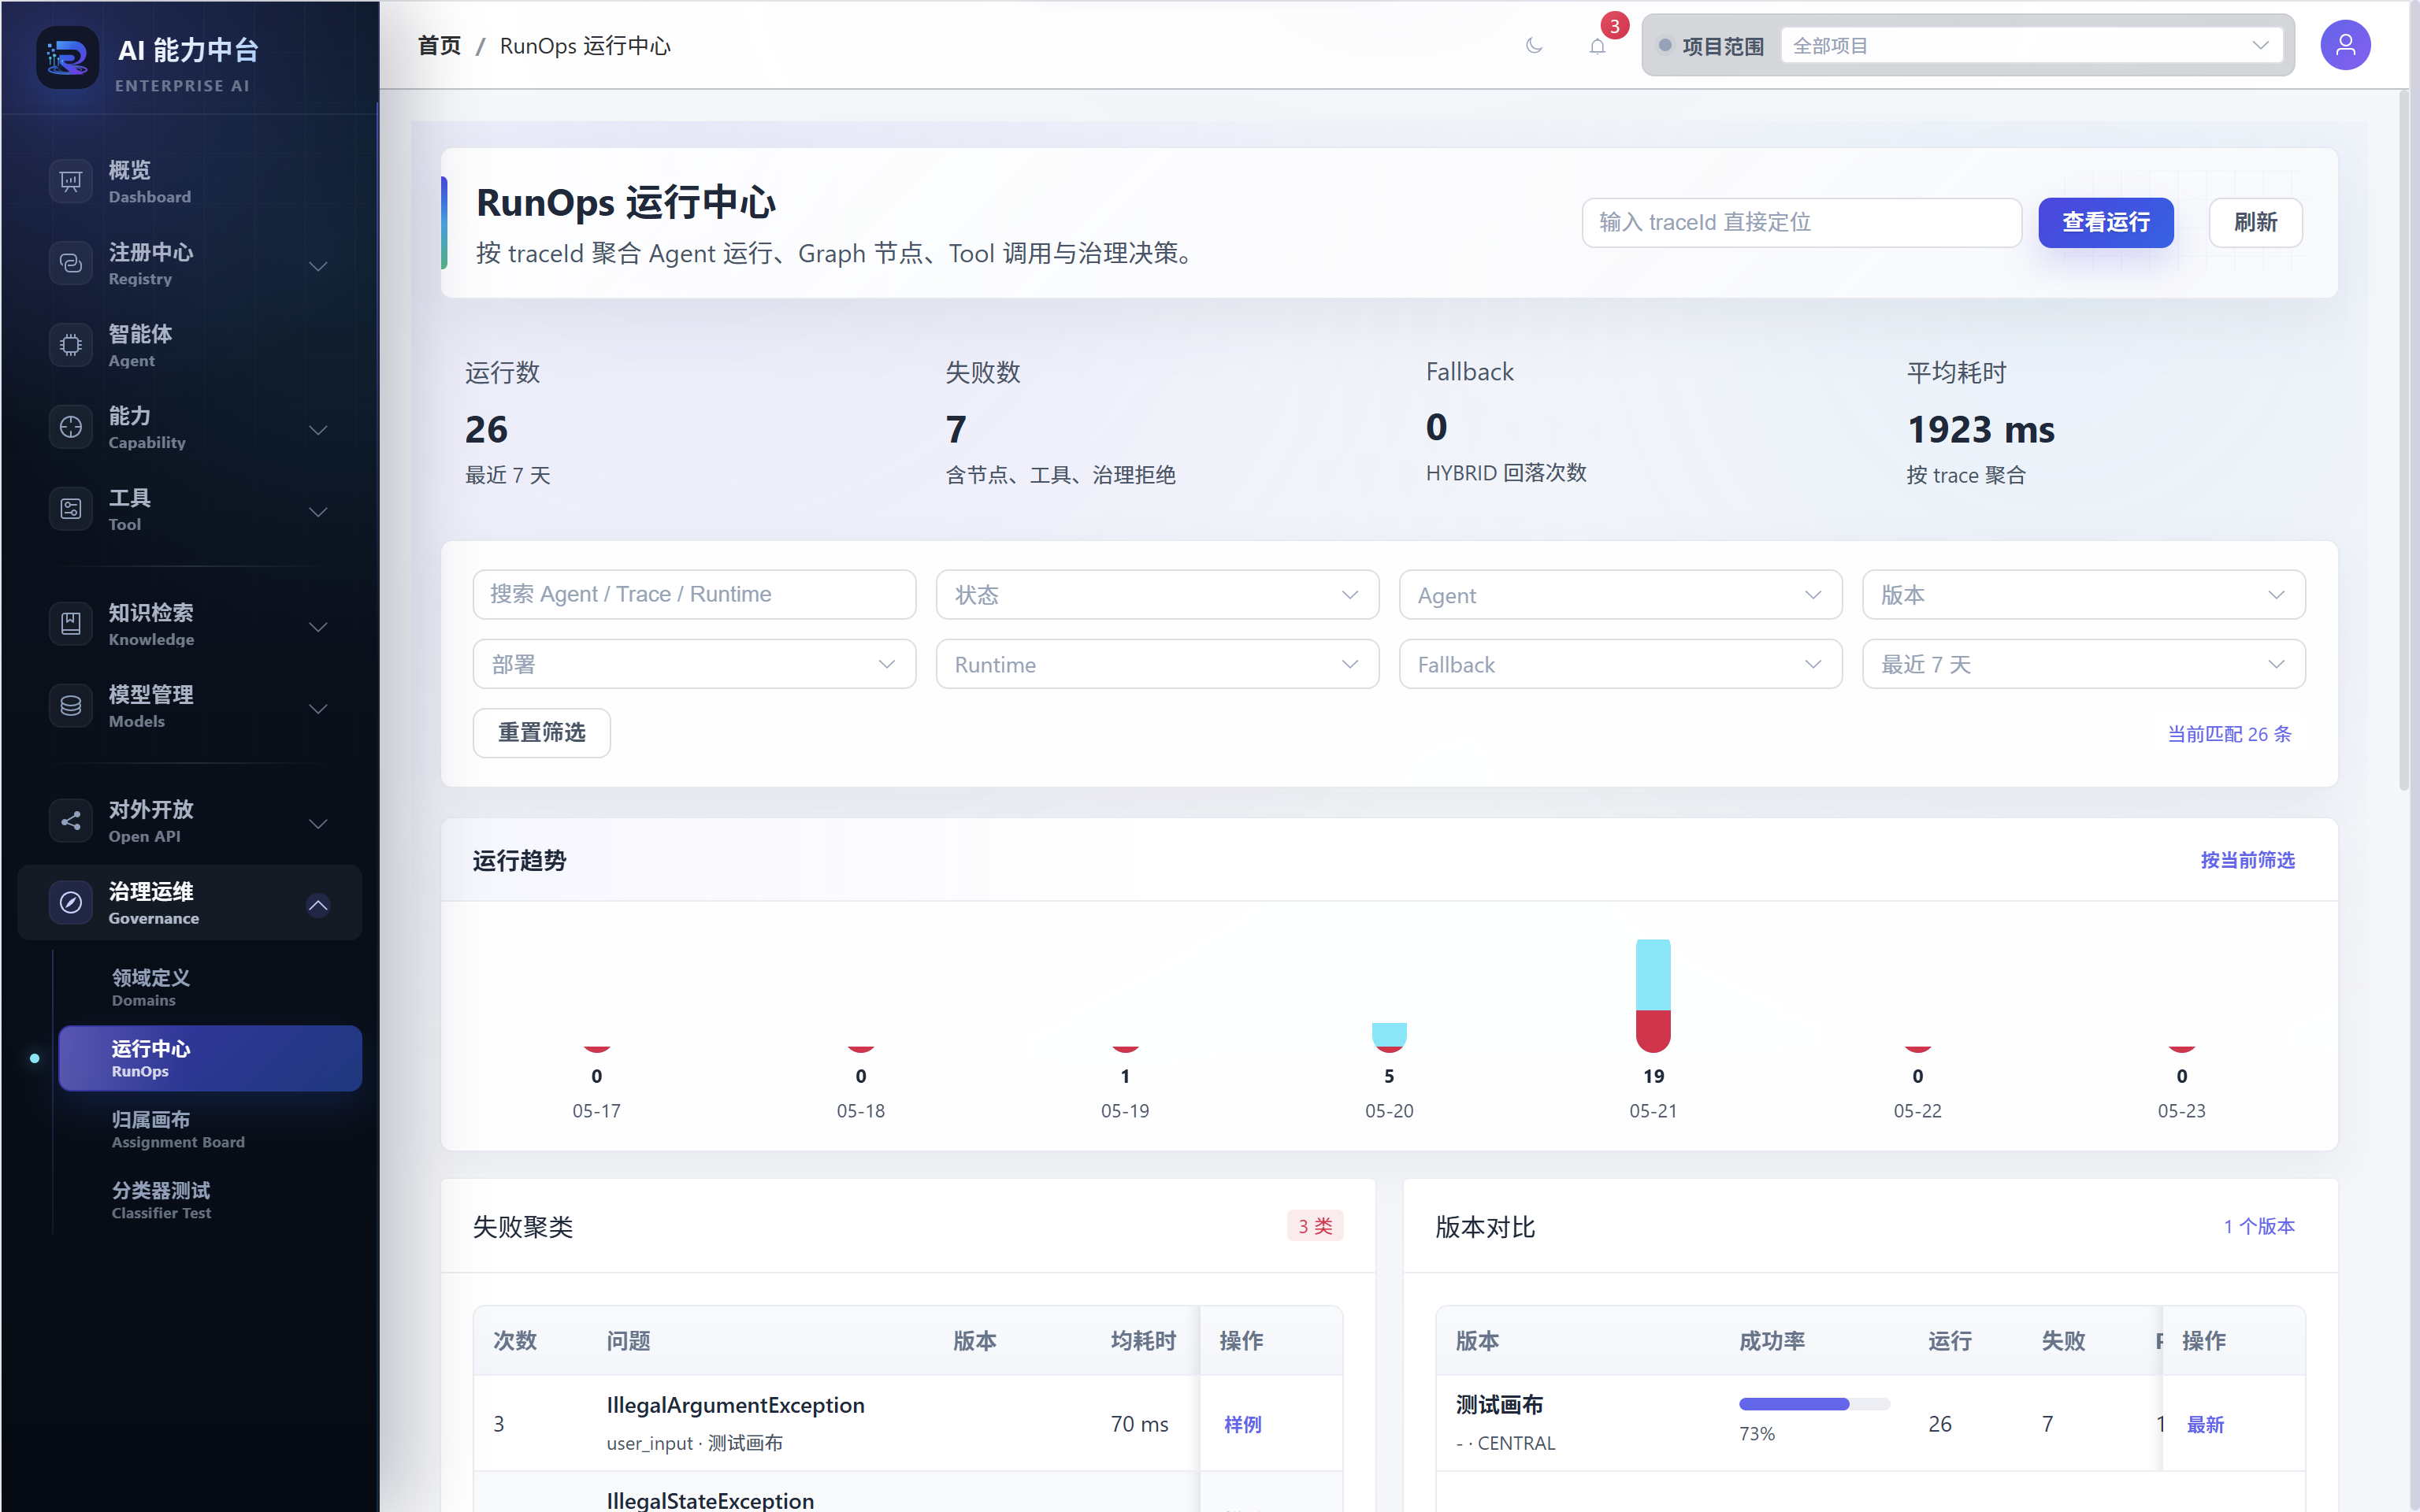
Task: Click the 1923 ms average duration value
Action: tap(1980, 430)
